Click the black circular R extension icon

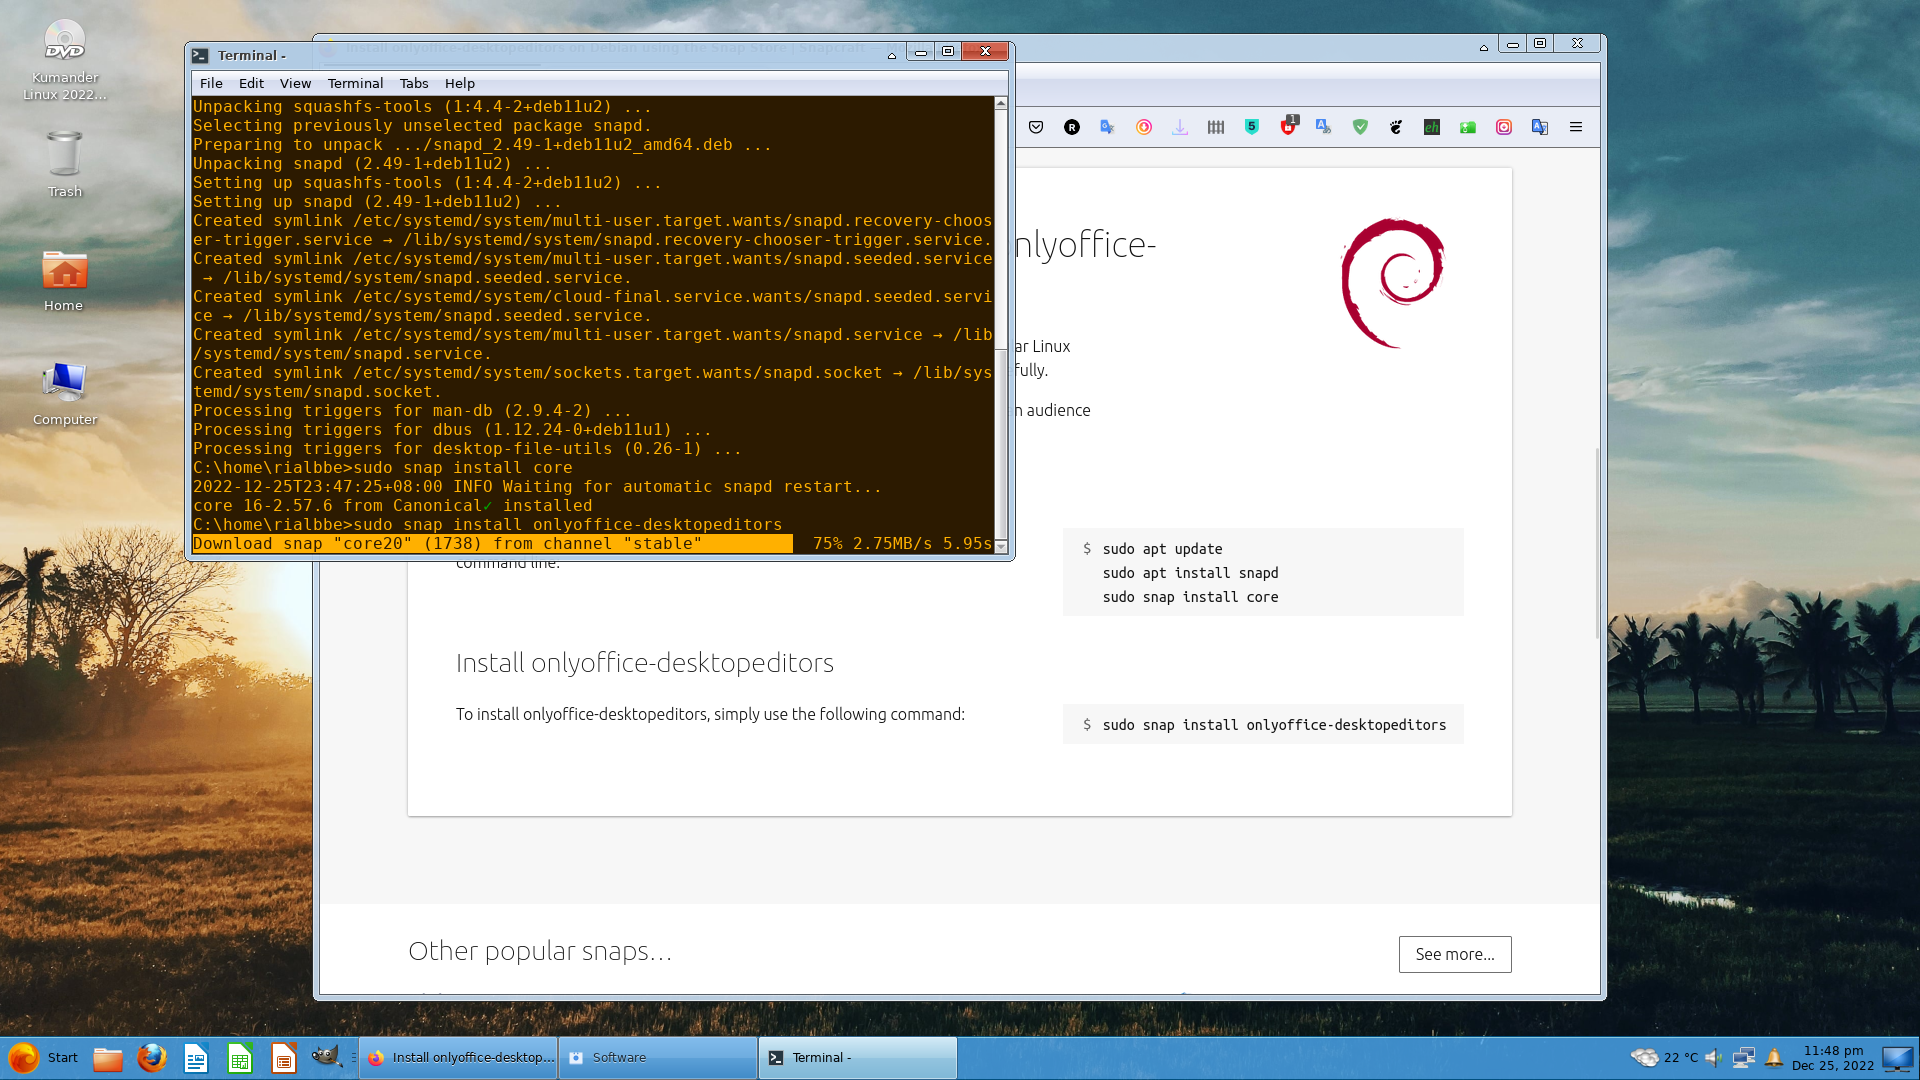(1072, 127)
